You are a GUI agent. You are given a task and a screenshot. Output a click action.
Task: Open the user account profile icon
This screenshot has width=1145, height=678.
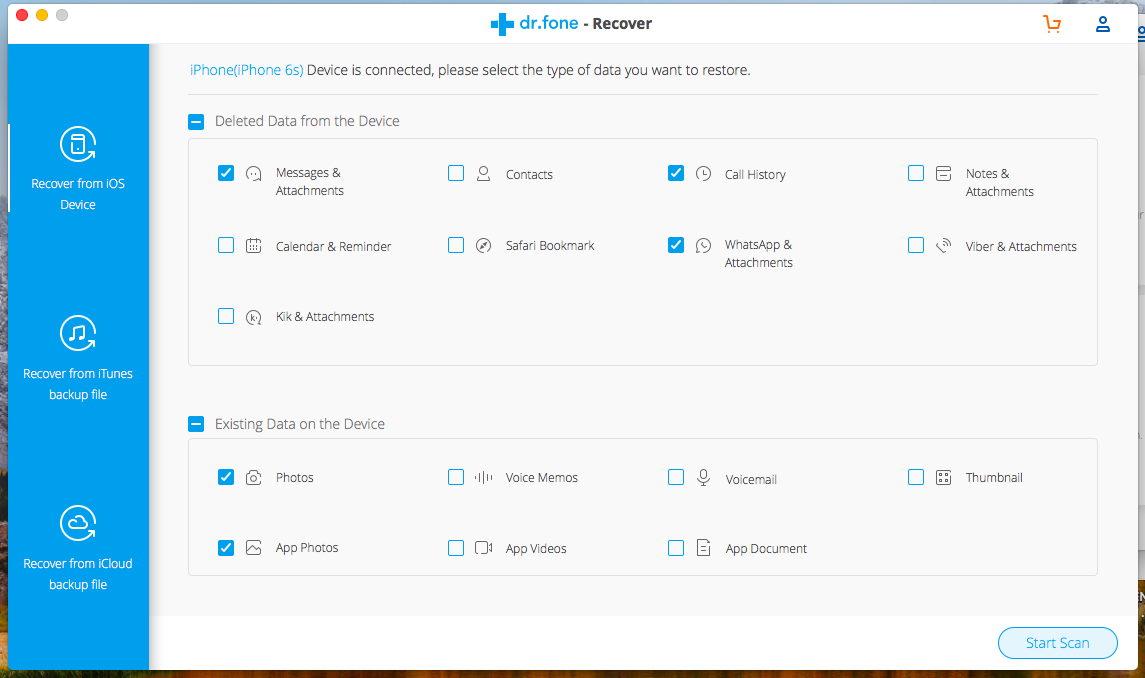click(1103, 24)
